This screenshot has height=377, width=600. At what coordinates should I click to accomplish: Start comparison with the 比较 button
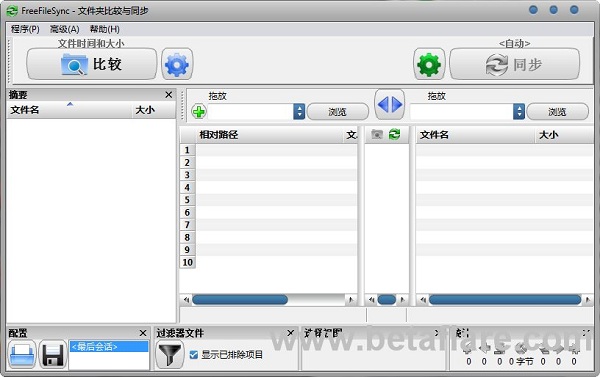pyautogui.click(x=92, y=64)
